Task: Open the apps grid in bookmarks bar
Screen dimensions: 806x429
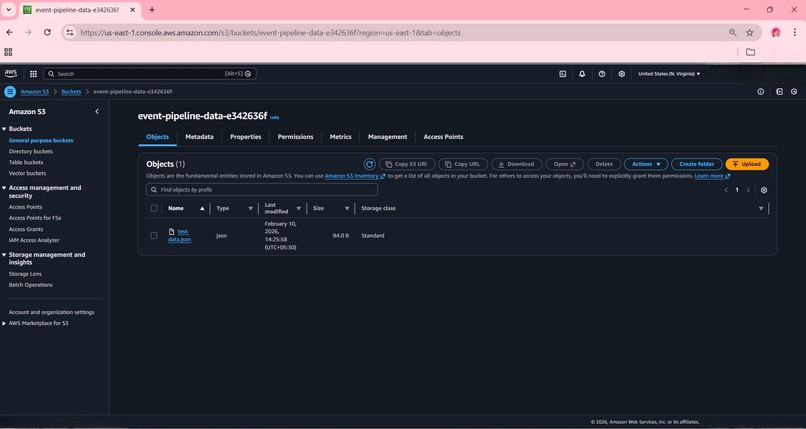Action: point(8,52)
